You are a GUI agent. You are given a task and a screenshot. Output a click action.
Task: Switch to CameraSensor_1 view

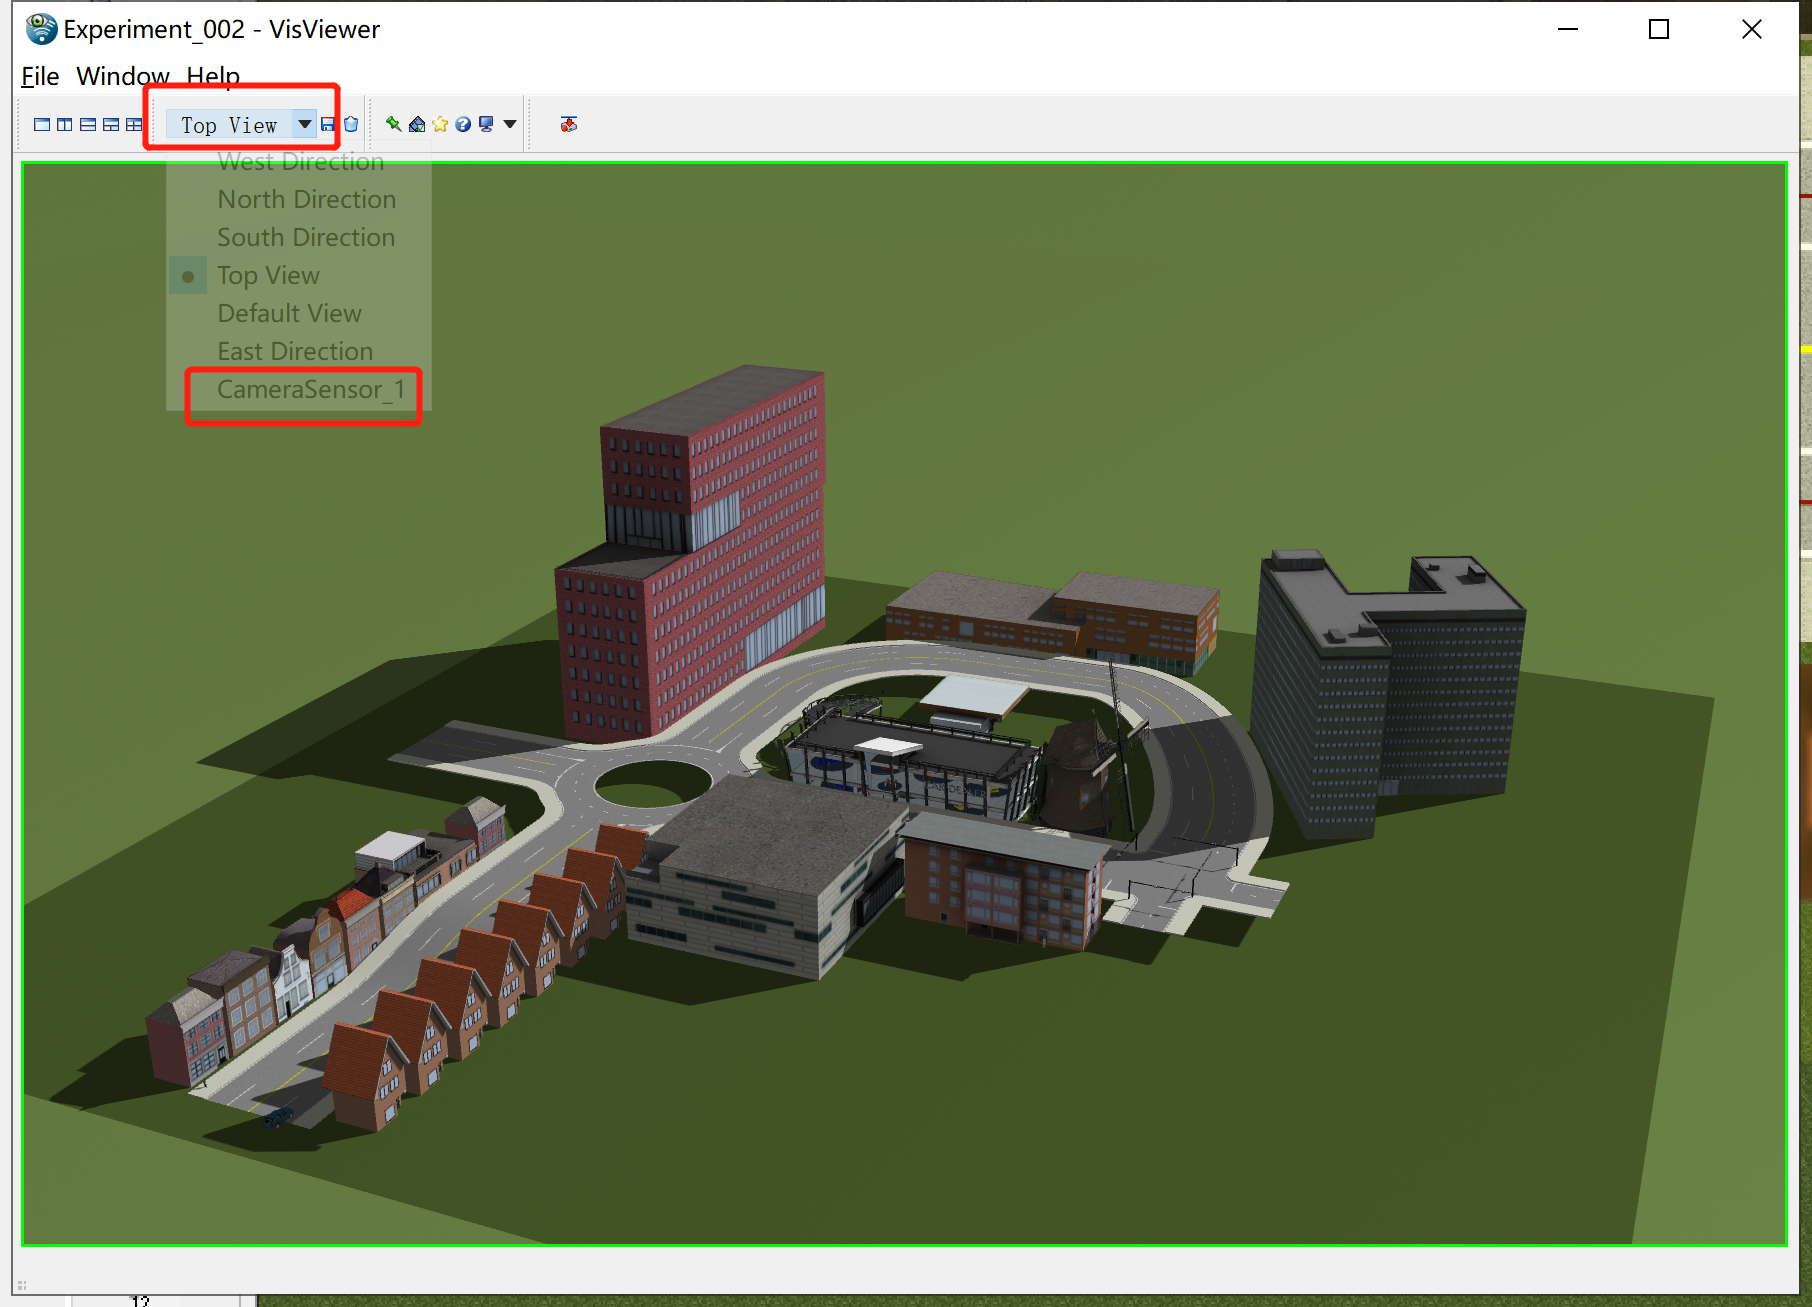click(x=300, y=389)
